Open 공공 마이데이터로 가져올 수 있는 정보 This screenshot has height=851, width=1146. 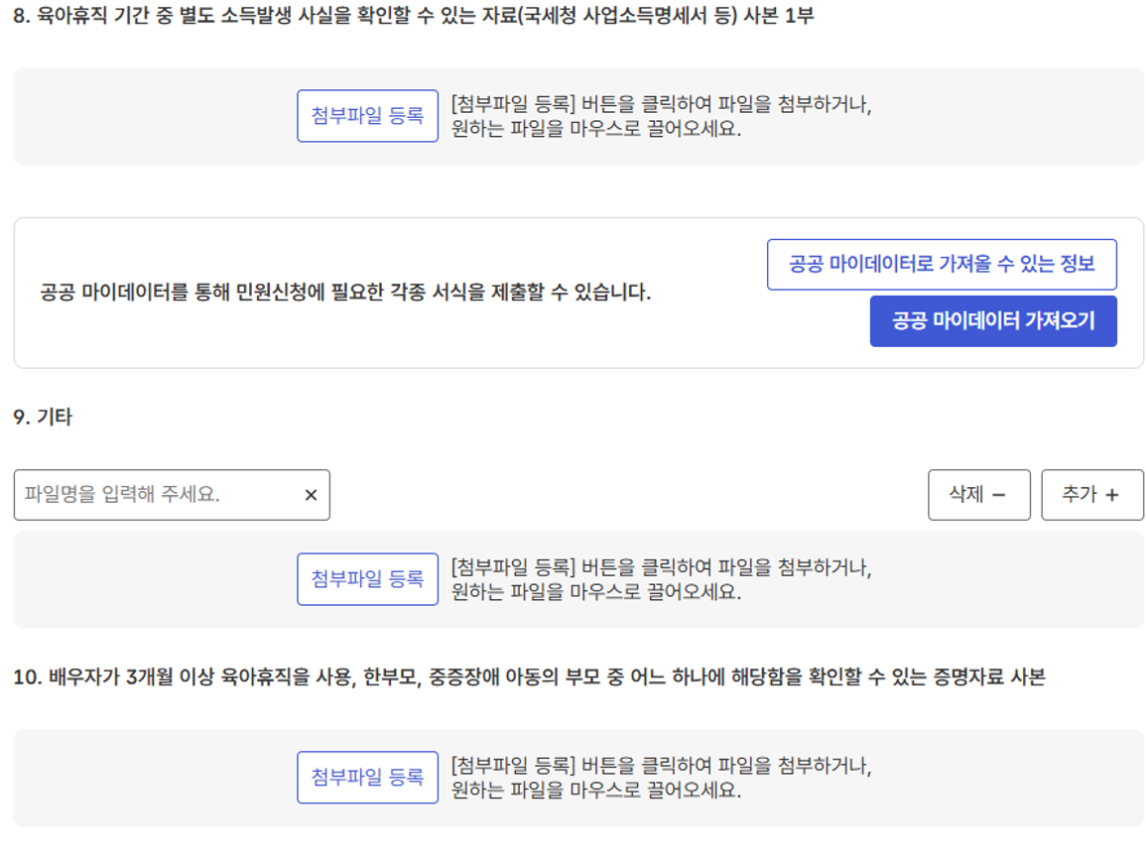[x=941, y=264]
